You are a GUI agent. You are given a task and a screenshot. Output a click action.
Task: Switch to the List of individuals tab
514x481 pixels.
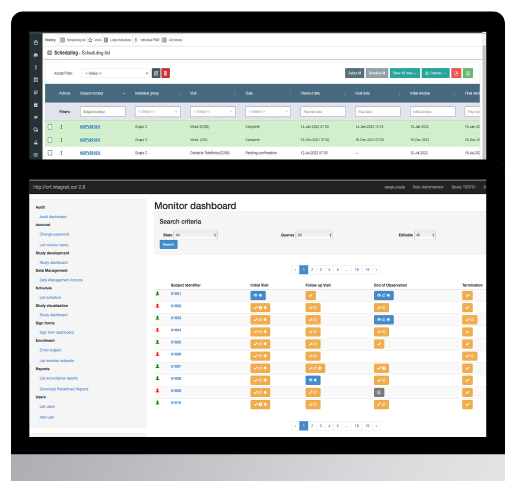pyautogui.click(x=118, y=40)
